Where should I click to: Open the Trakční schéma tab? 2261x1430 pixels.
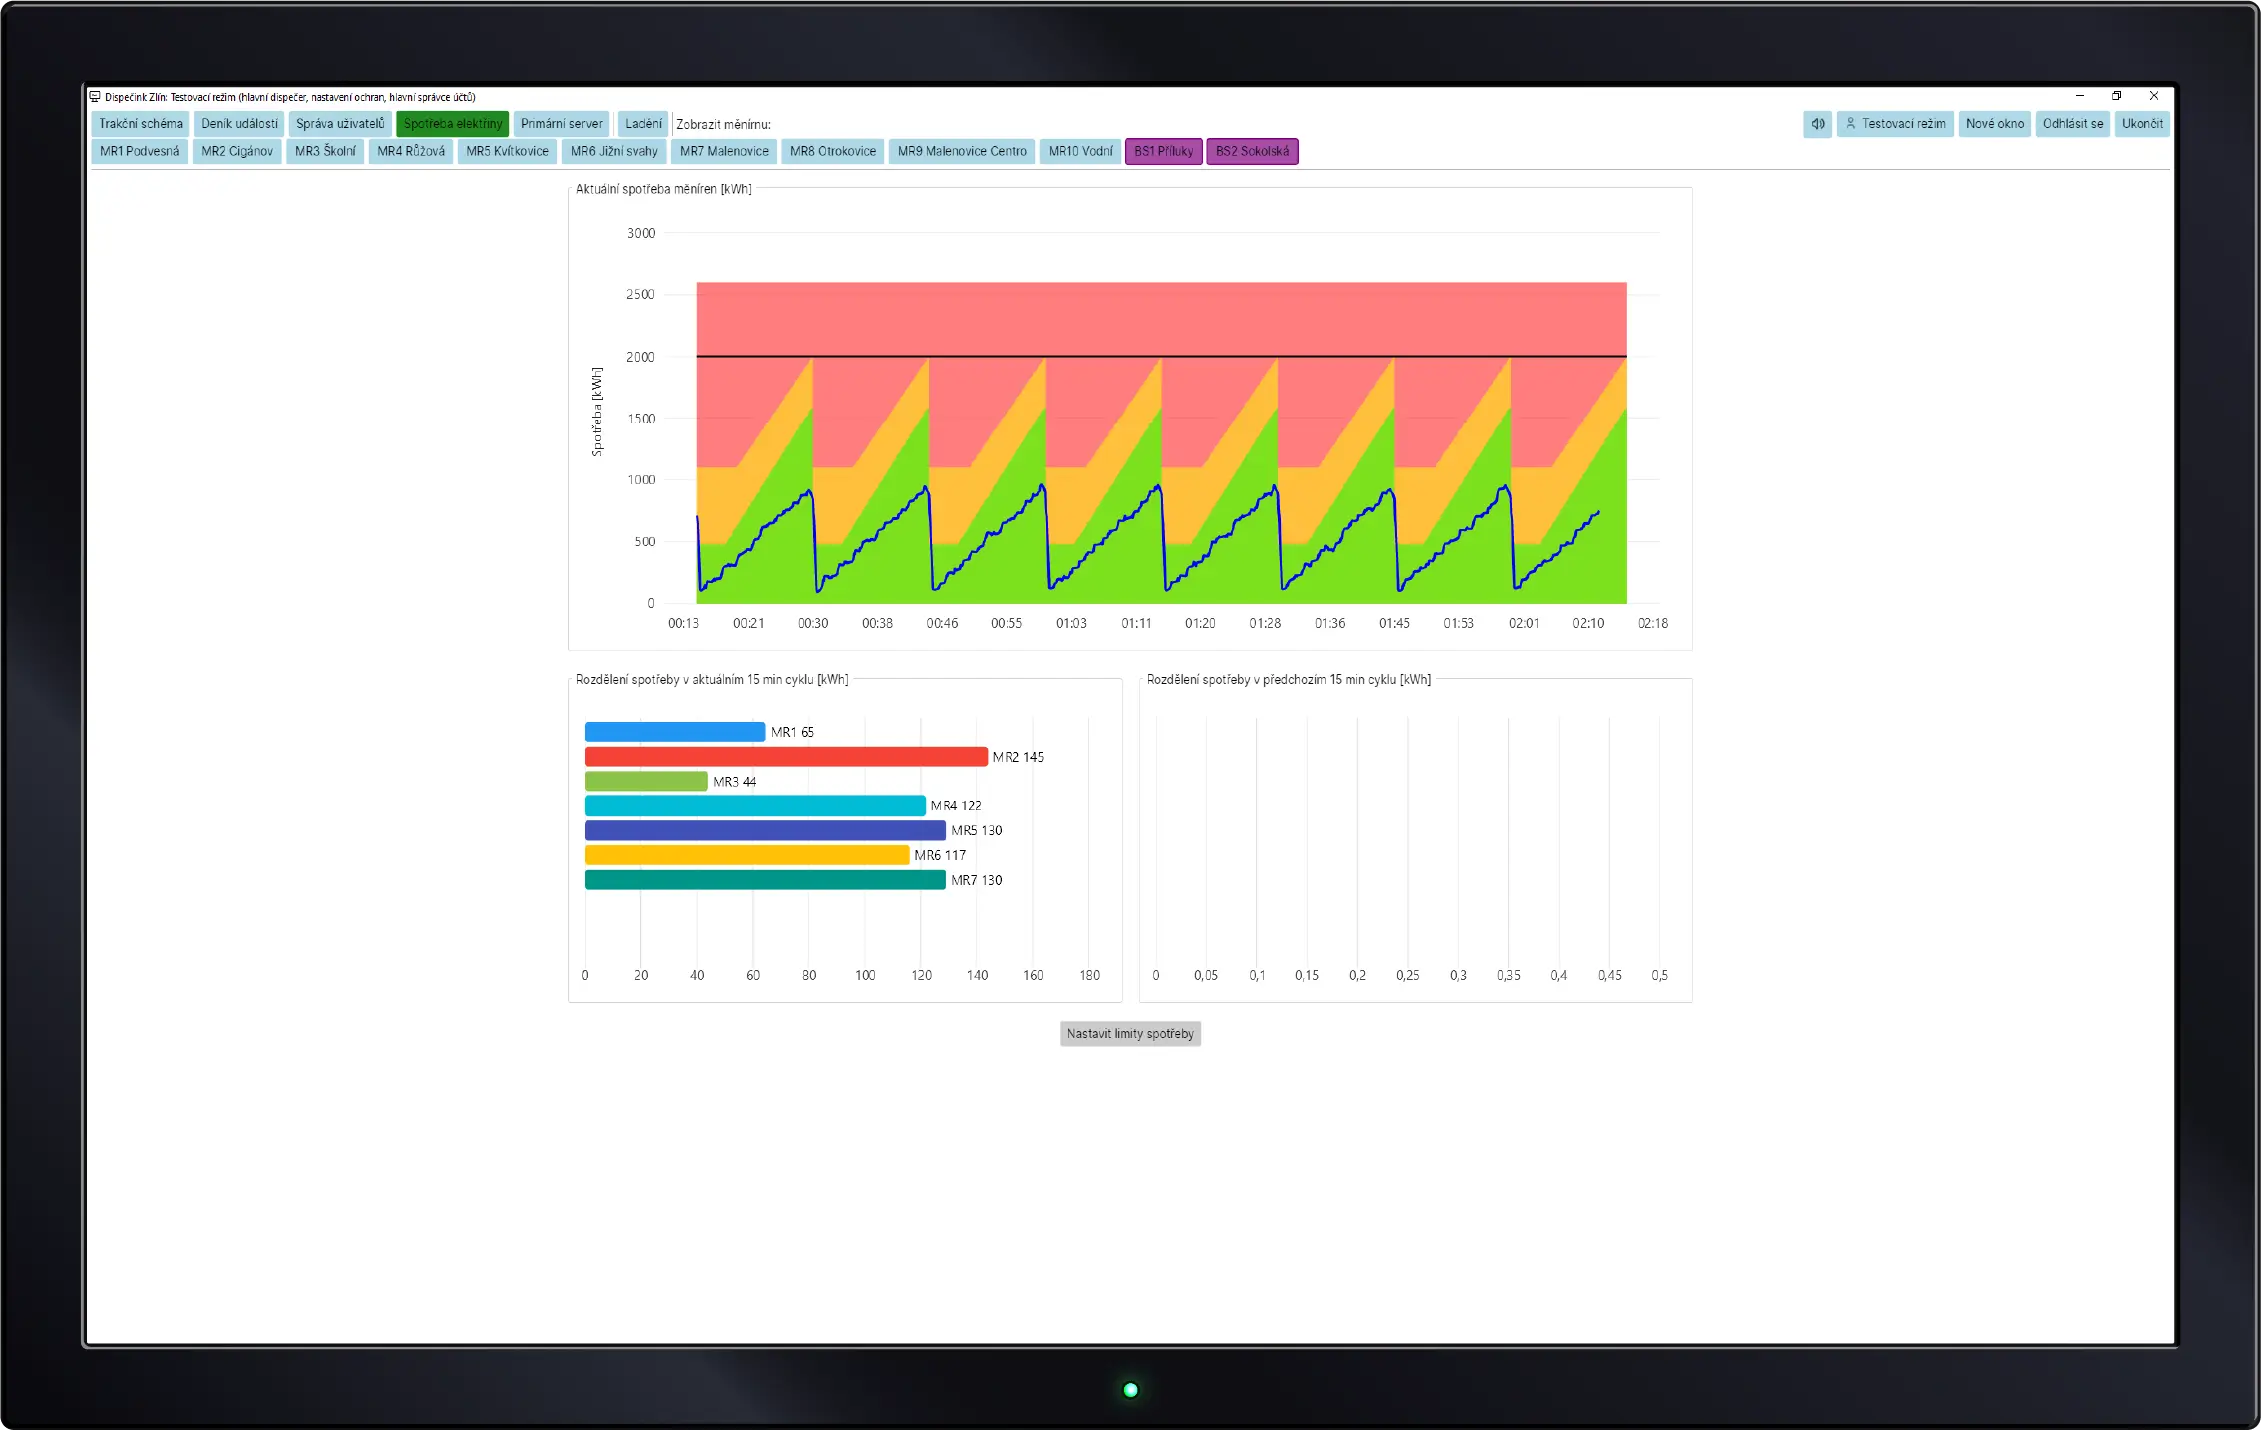pos(141,124)
